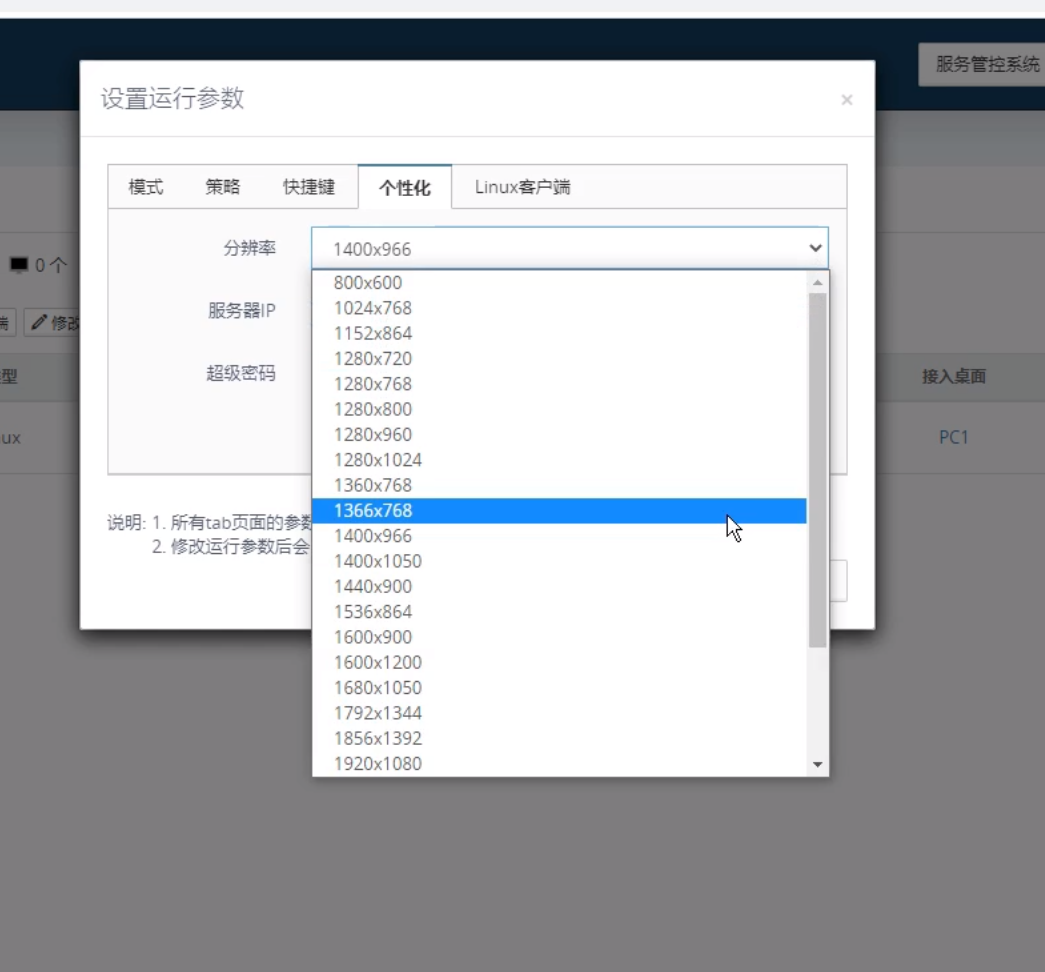Viewport: 1045px width, 972px height.
Task: Open the PC1 desktop link
Action: click(x=953, y=438)
